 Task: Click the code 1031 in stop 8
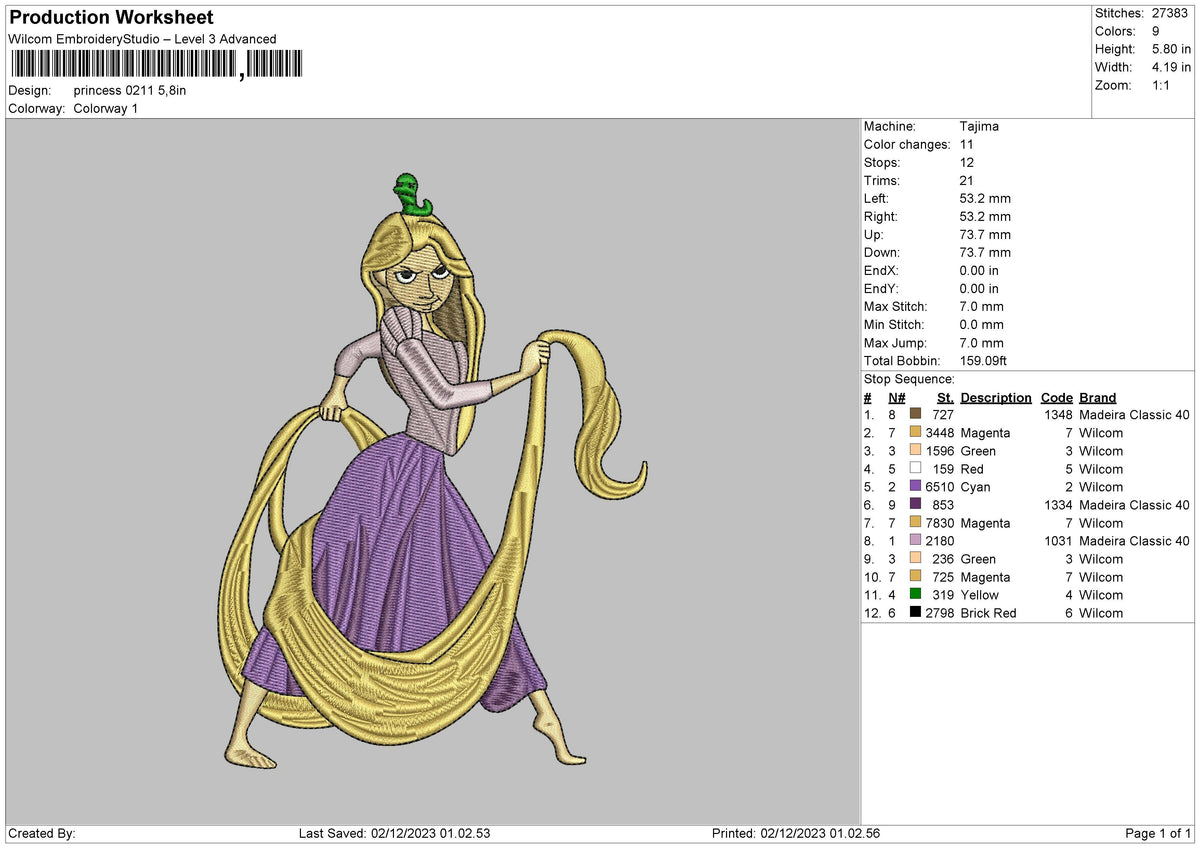[1058, 541]
